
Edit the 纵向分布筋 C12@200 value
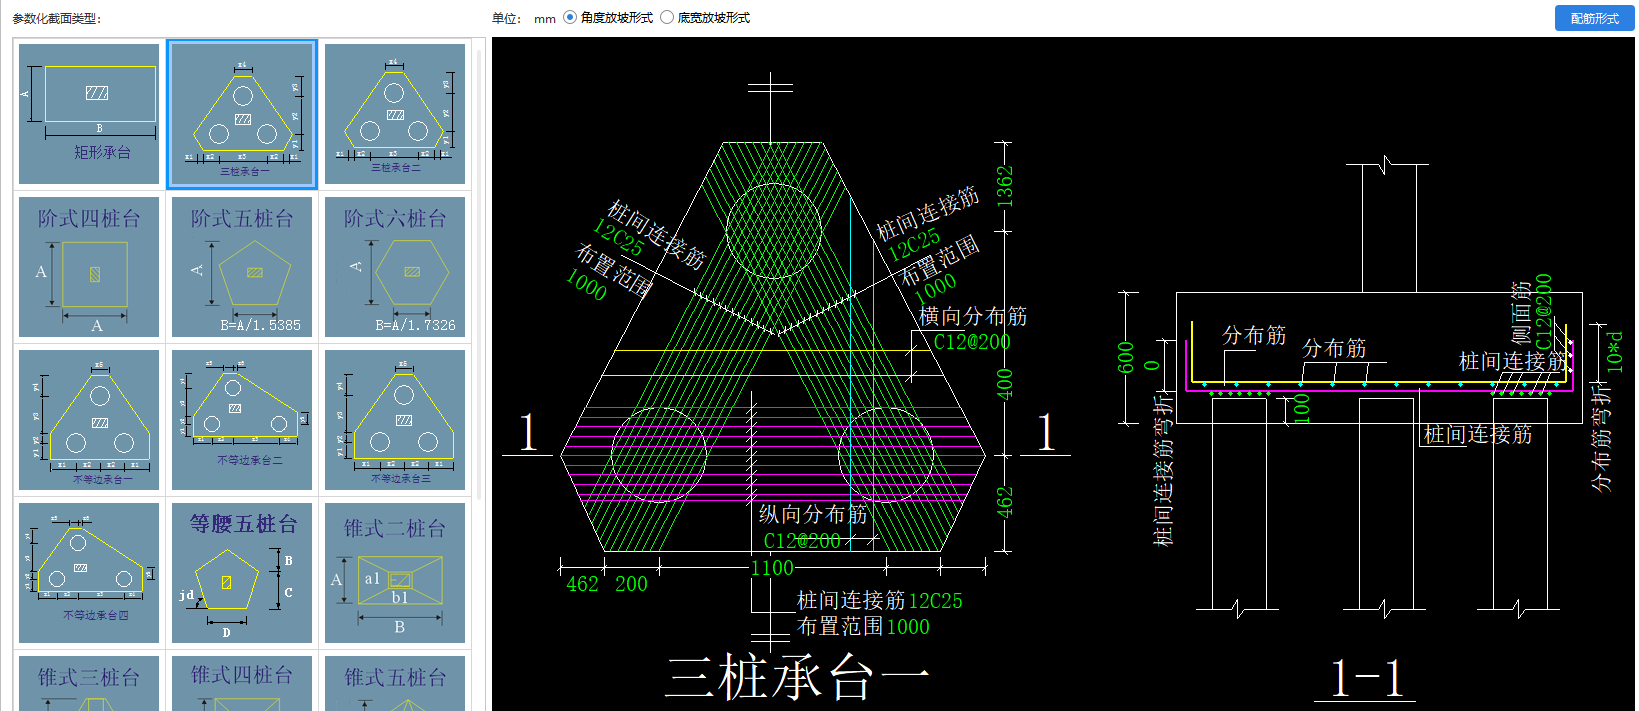[802, 541]
